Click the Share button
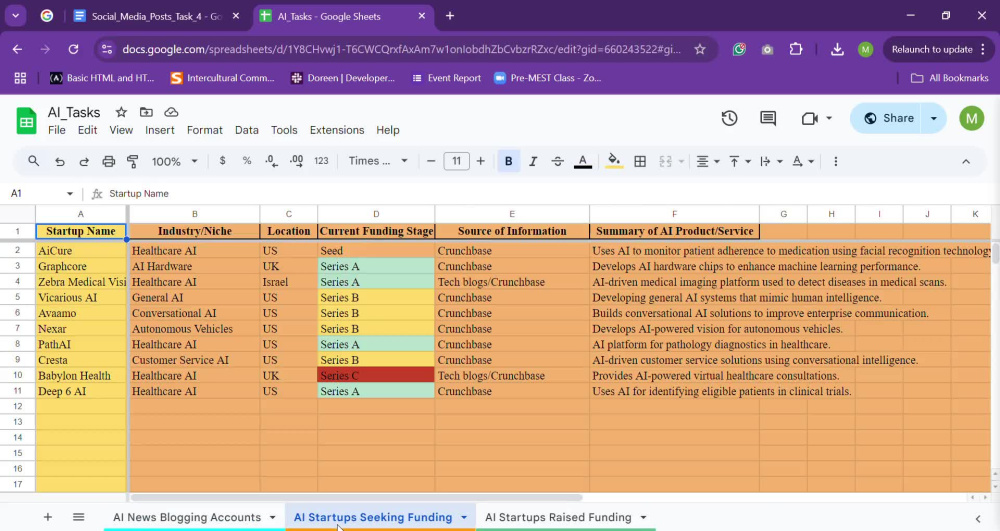This screenshot has height=531, width=1000. point(886,118)
